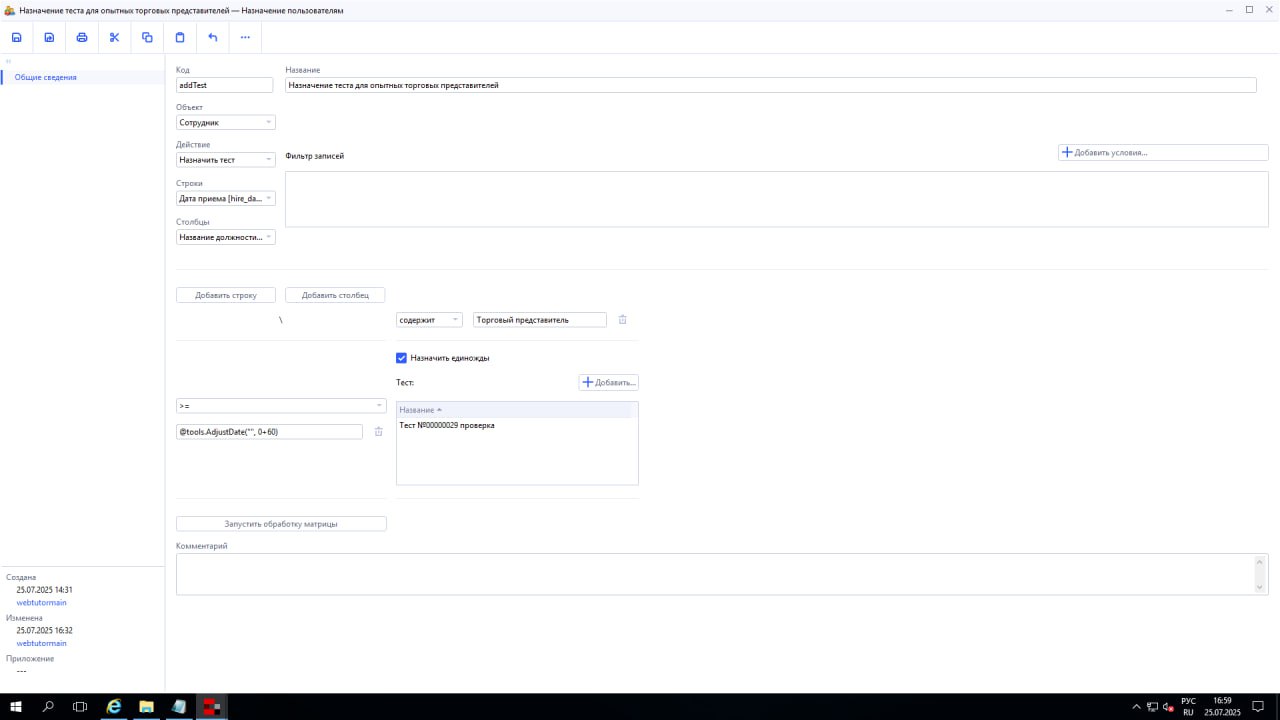Click the 'Добавить строку' button

pyautogui.click(x=226, y=296)
